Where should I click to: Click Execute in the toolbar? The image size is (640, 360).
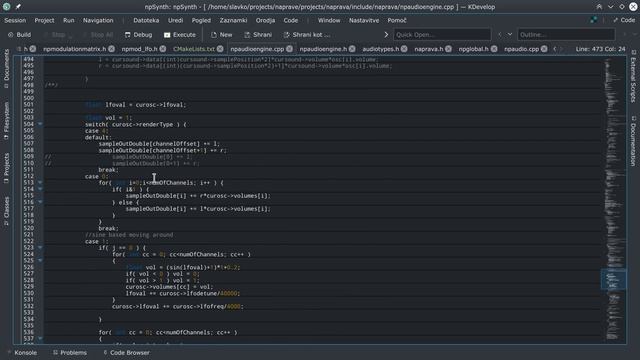coord(180,35)
